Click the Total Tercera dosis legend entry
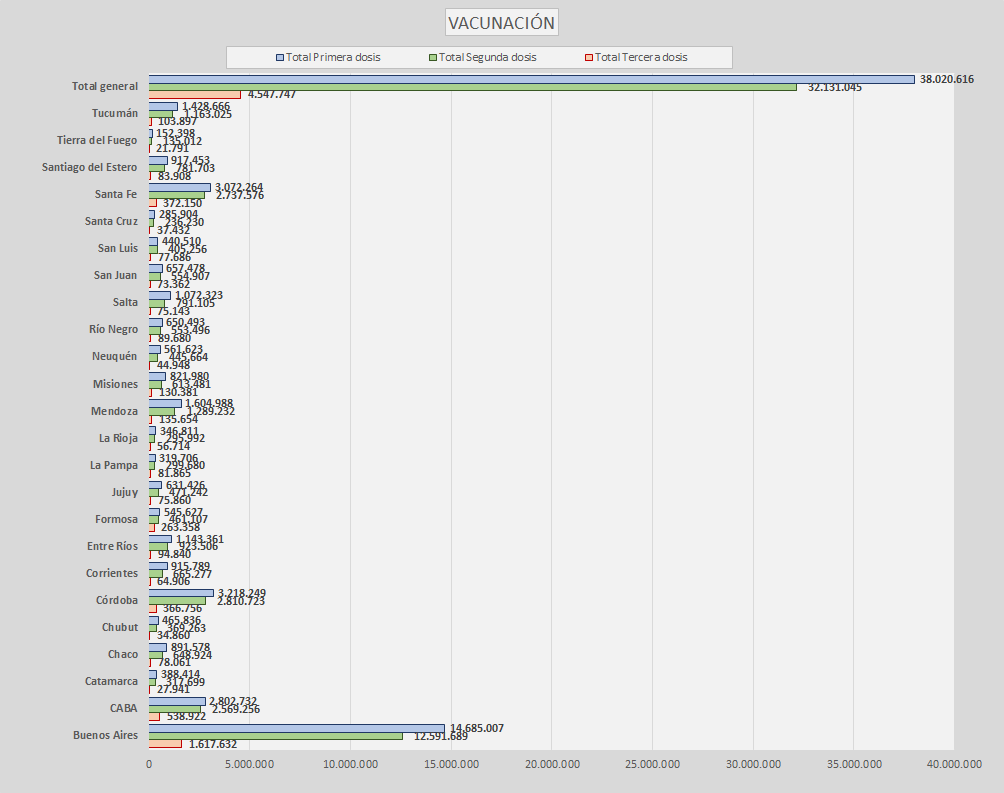Screen dimensions: 1004x793 point(636,57)
